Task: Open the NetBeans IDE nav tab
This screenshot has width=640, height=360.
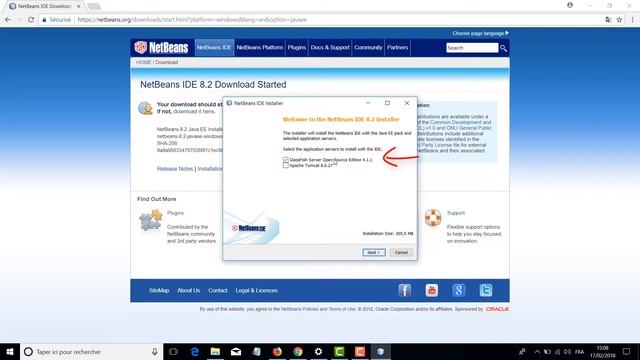Action: coord(214,47)
